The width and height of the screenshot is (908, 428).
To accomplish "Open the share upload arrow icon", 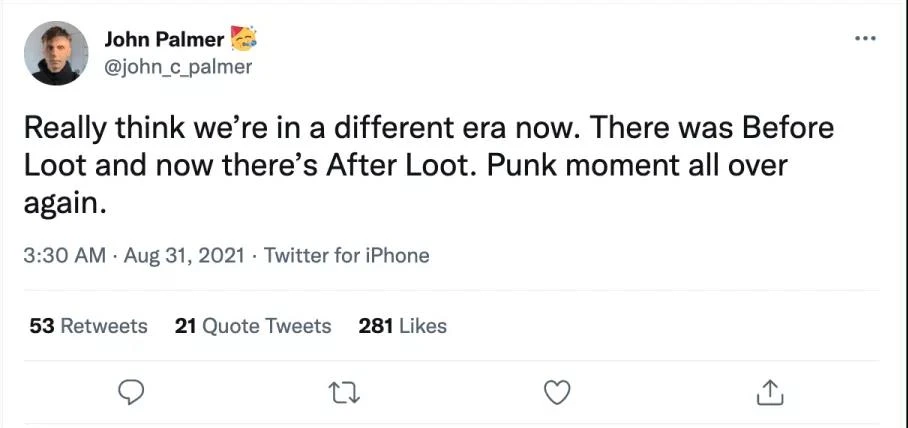I will (x=770, y=392).
